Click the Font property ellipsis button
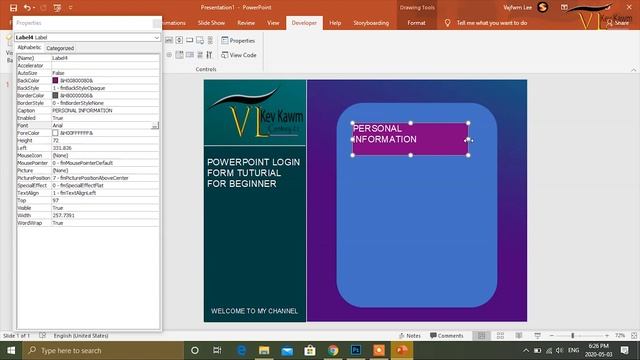This screenshot has width=640, height=360. [155, 126]
